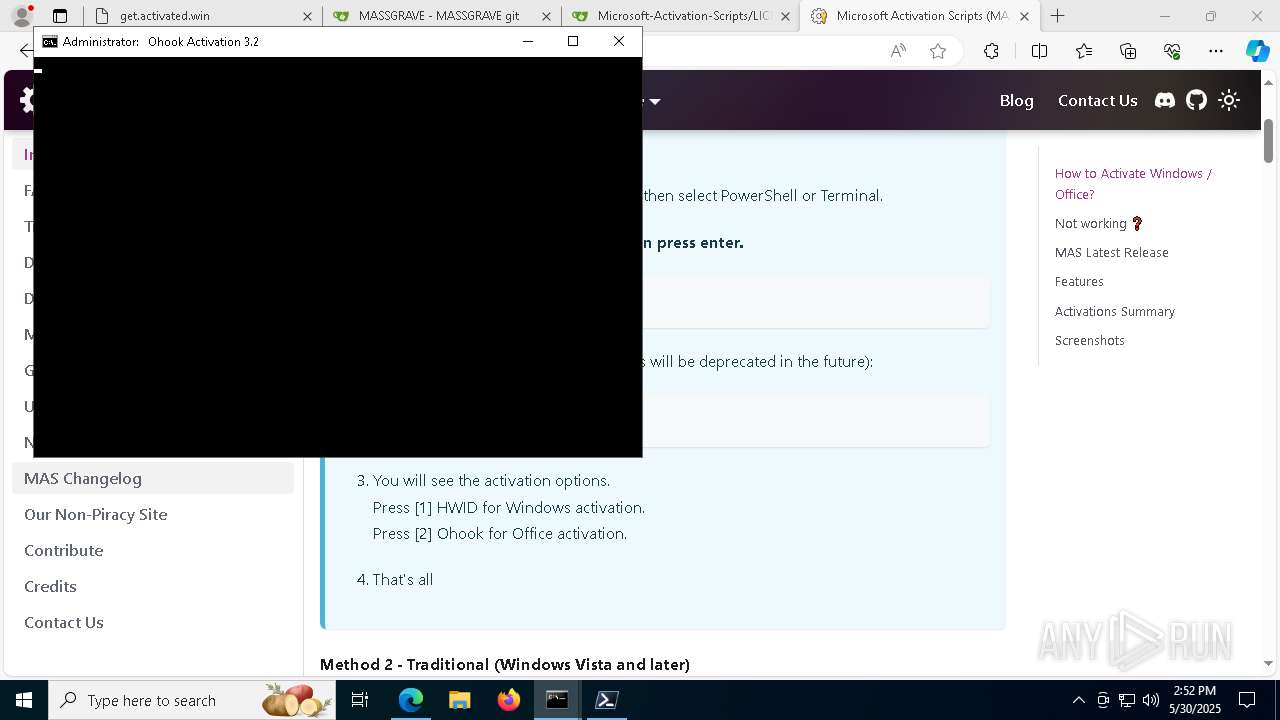Screen dimensions: 1280x720
Task: Jump to How to Activate Windows / Office?
Action: coord(1133,184)
